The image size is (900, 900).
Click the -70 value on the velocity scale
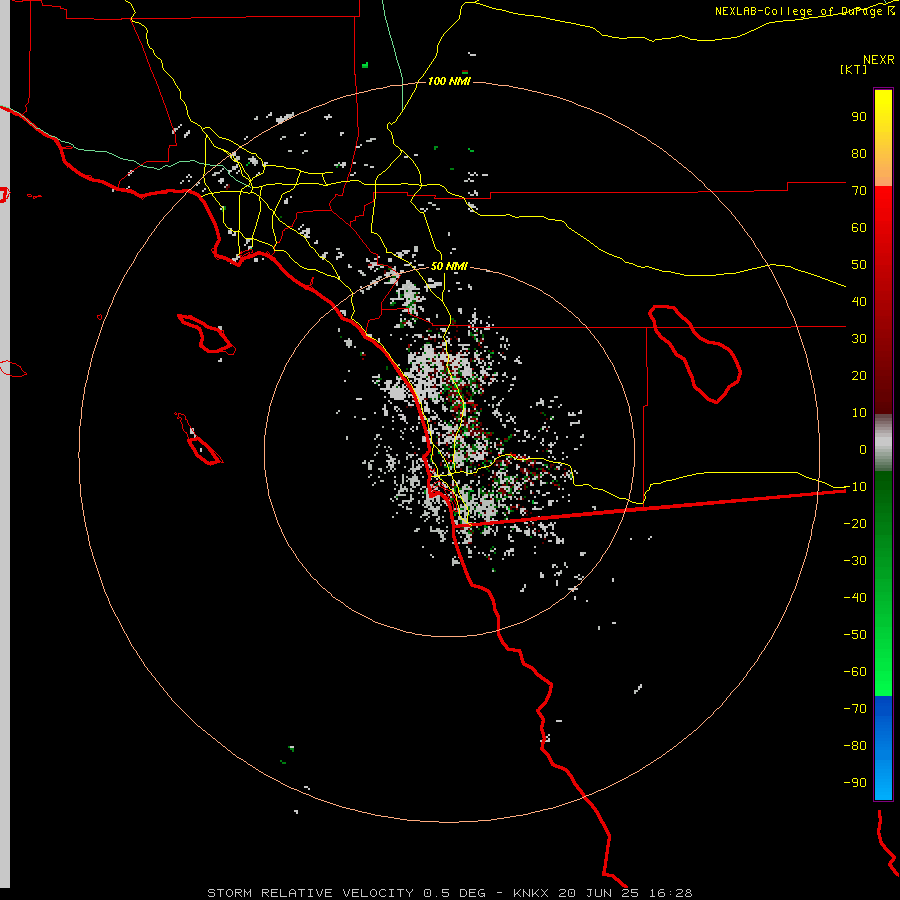click(855, 709)
